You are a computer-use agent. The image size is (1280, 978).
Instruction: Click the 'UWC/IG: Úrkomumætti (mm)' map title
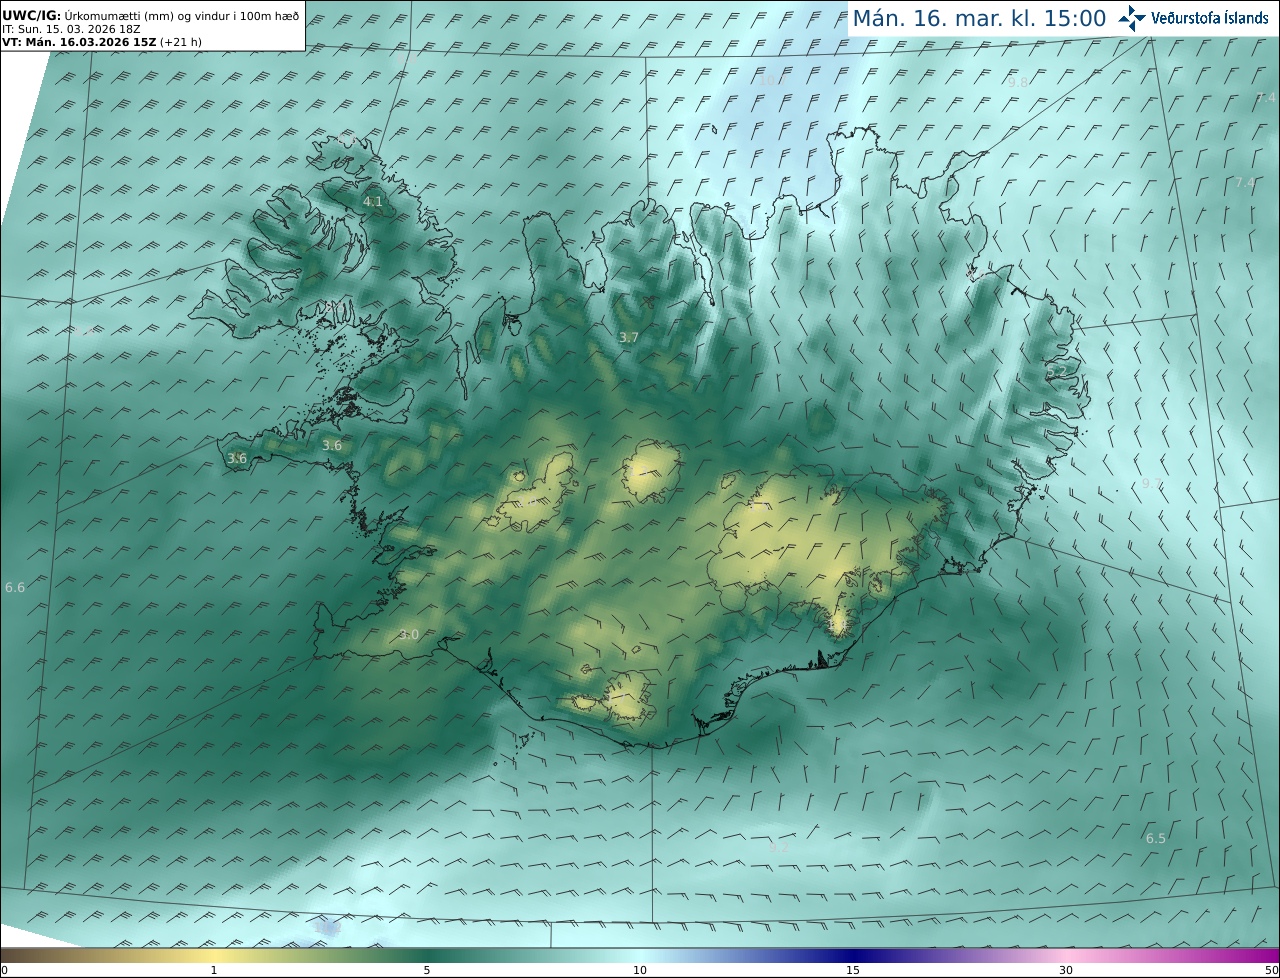150,16
